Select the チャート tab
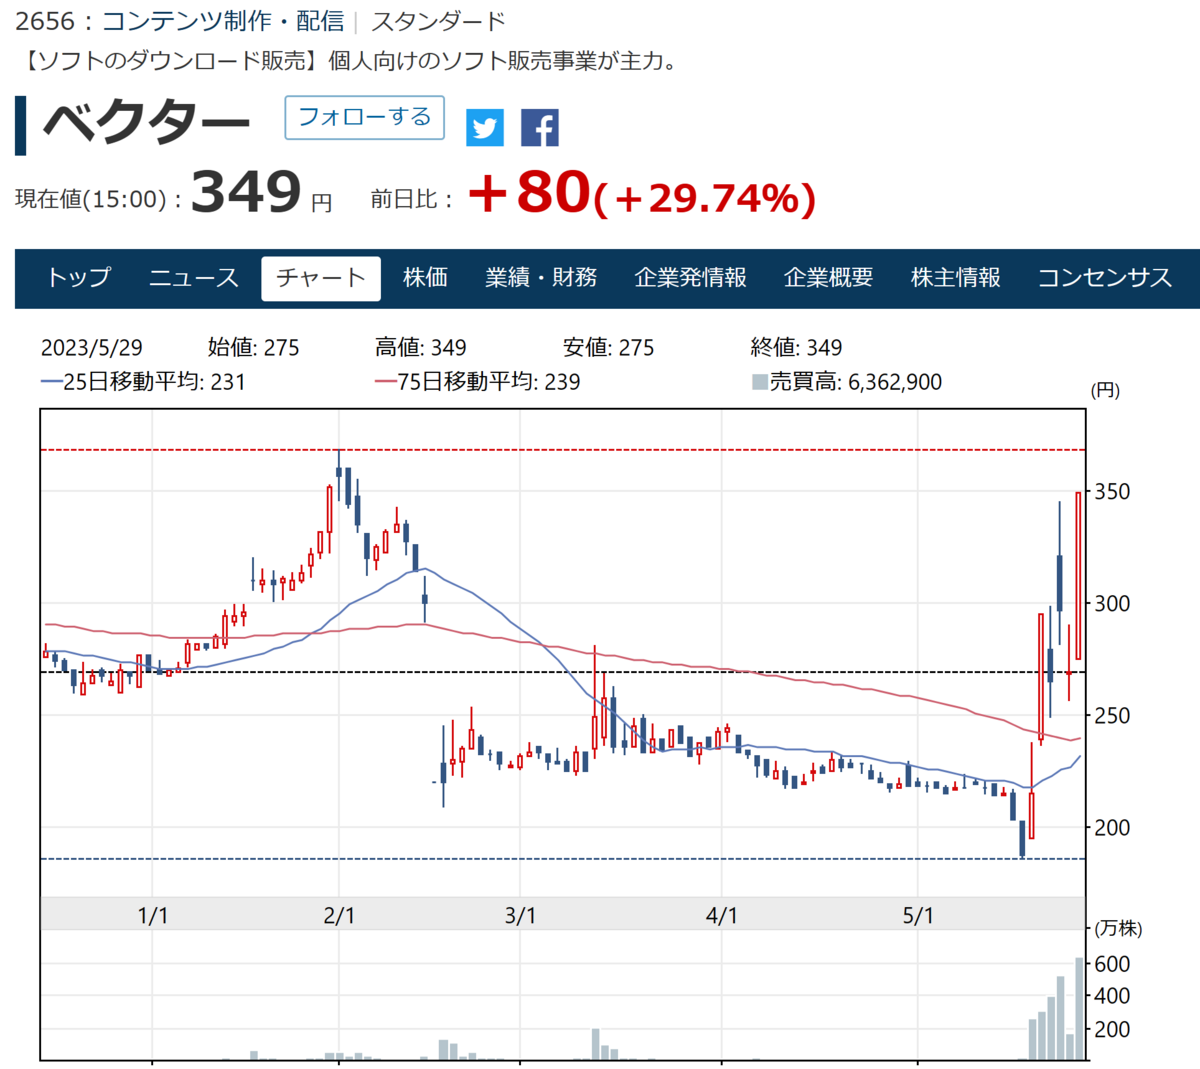 tap(321, 278)
